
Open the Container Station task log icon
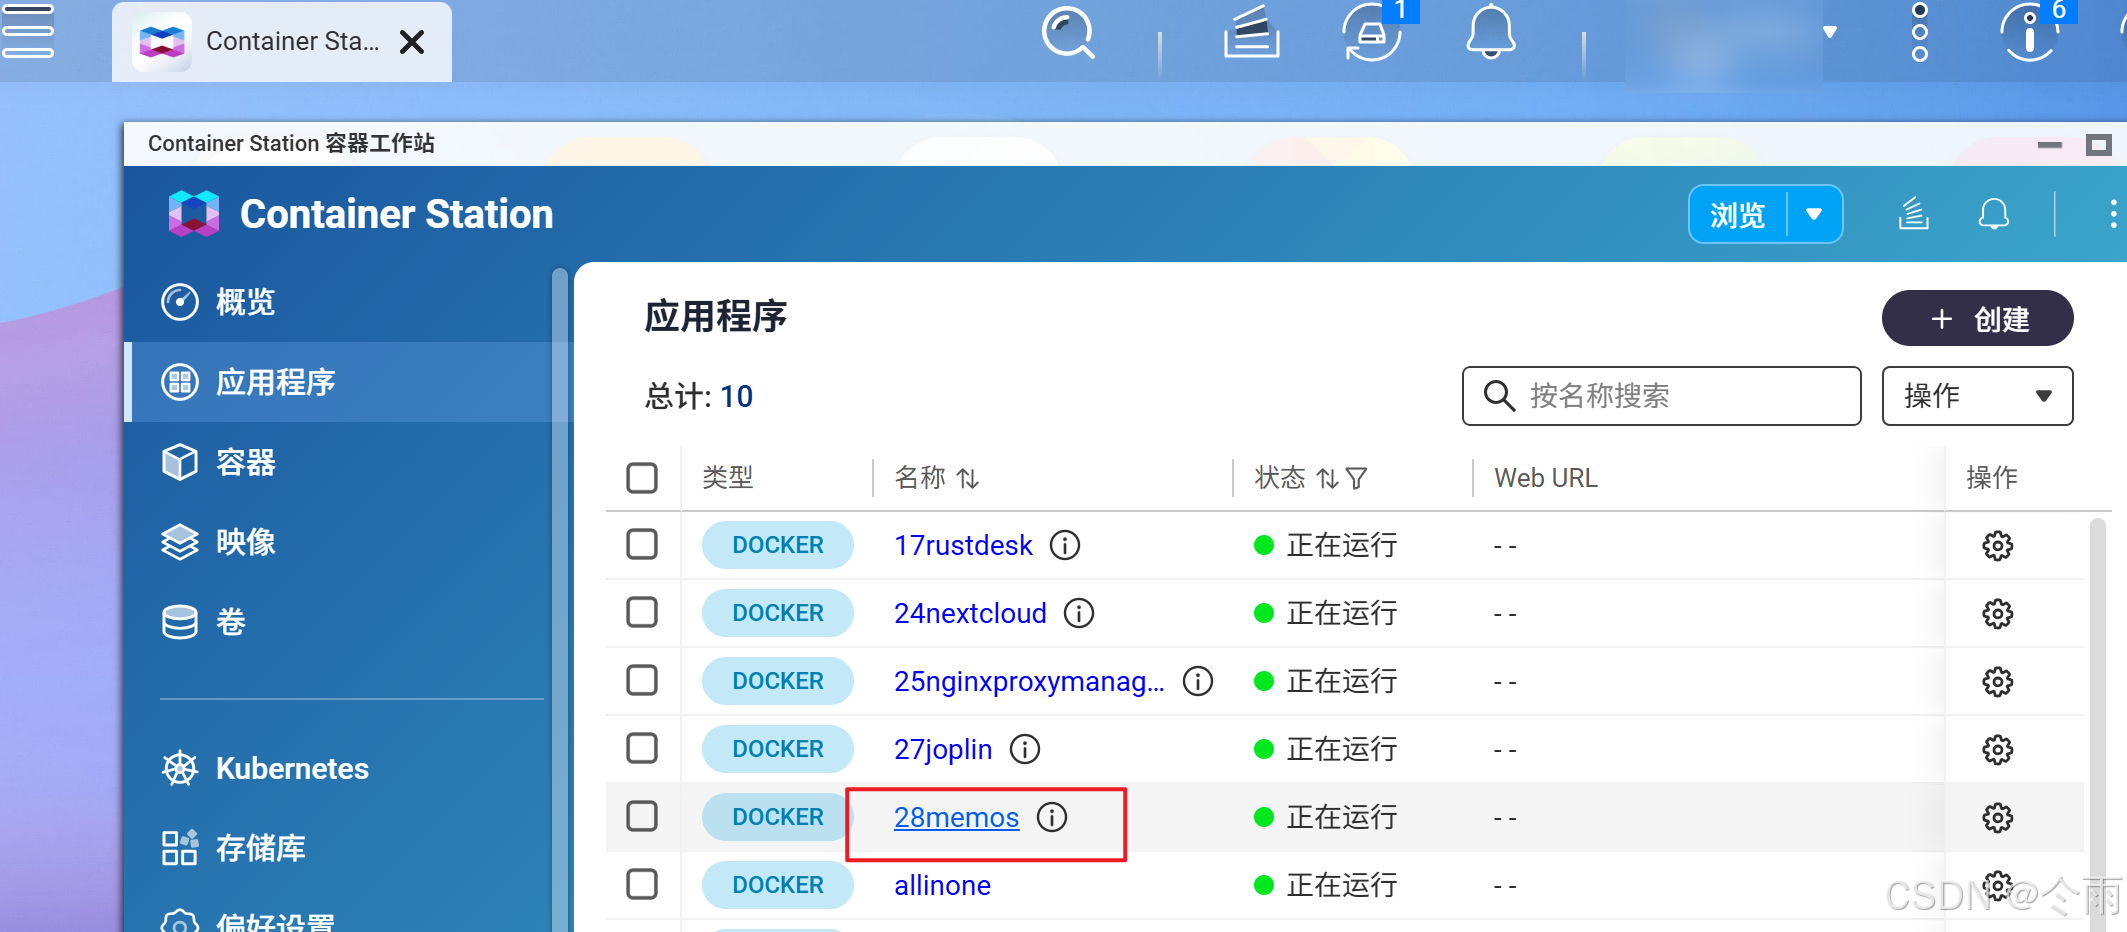click(1913, 214)
